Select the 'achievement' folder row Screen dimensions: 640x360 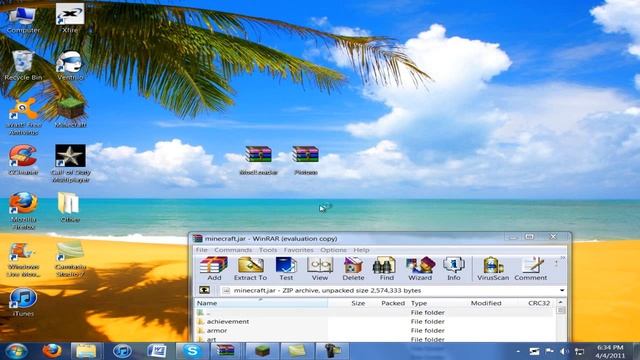[374, 322]
